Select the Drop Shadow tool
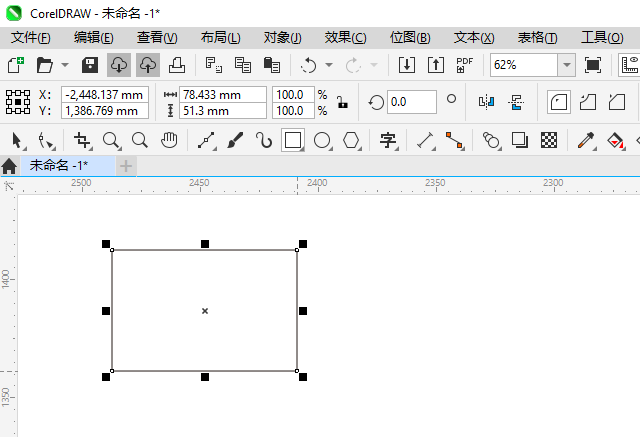 point(520,140)
